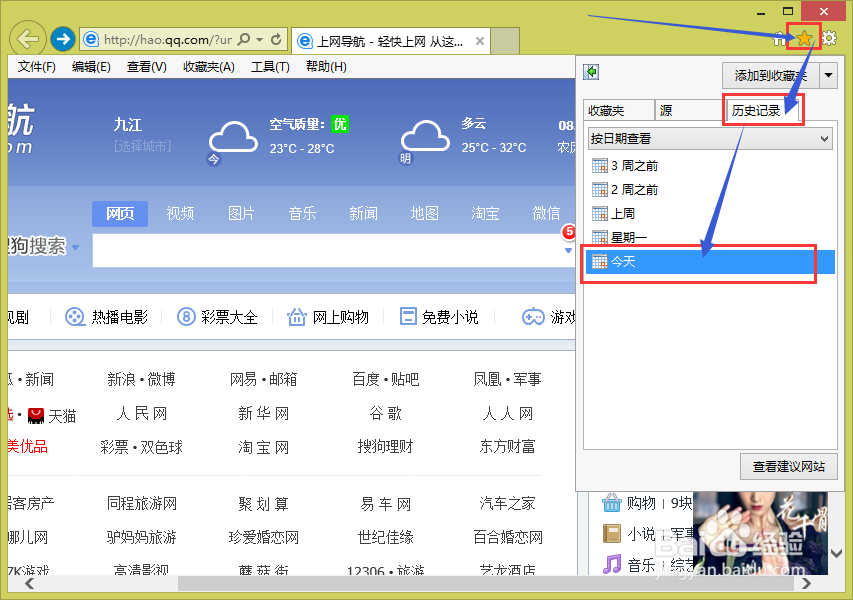Open the 汽车之家 link
This screenshot has width=853, height=600.
pyautogui.click(x=508, y=504)
